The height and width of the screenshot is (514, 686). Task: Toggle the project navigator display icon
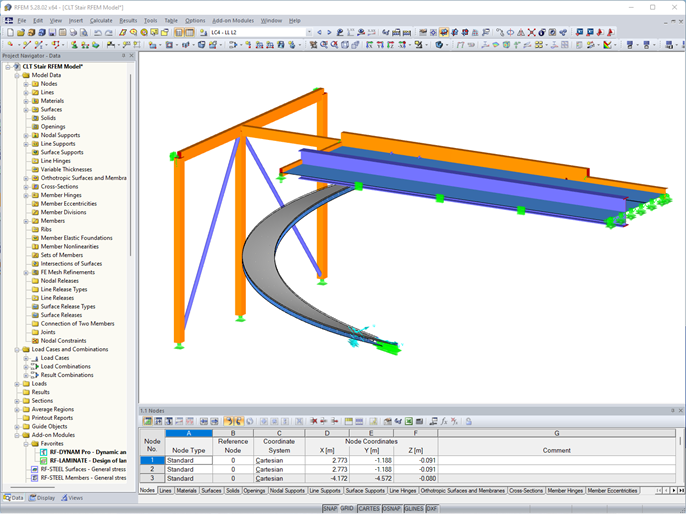(179, 32)
